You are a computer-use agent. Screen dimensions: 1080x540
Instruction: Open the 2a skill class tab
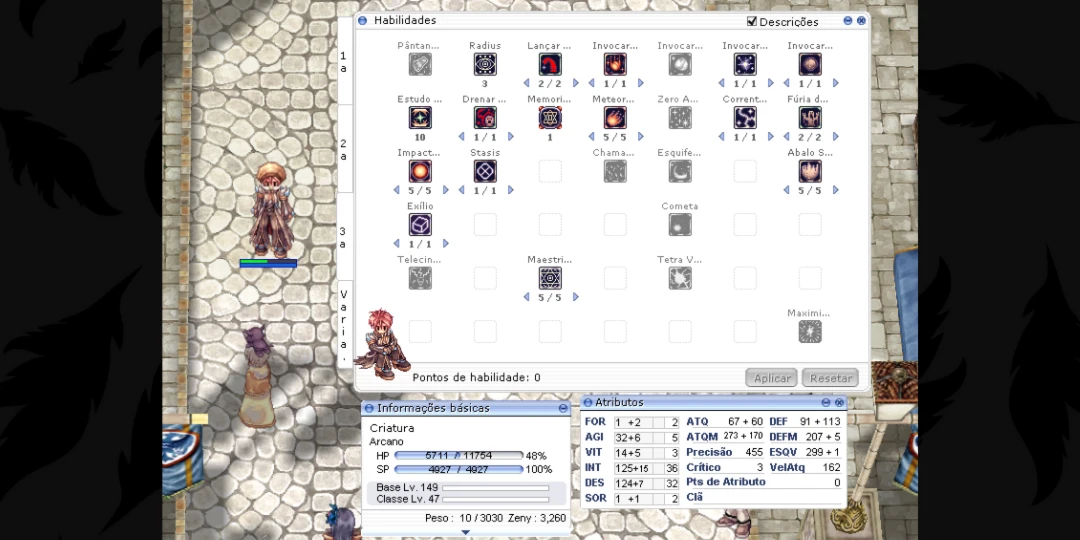[344, 149]
